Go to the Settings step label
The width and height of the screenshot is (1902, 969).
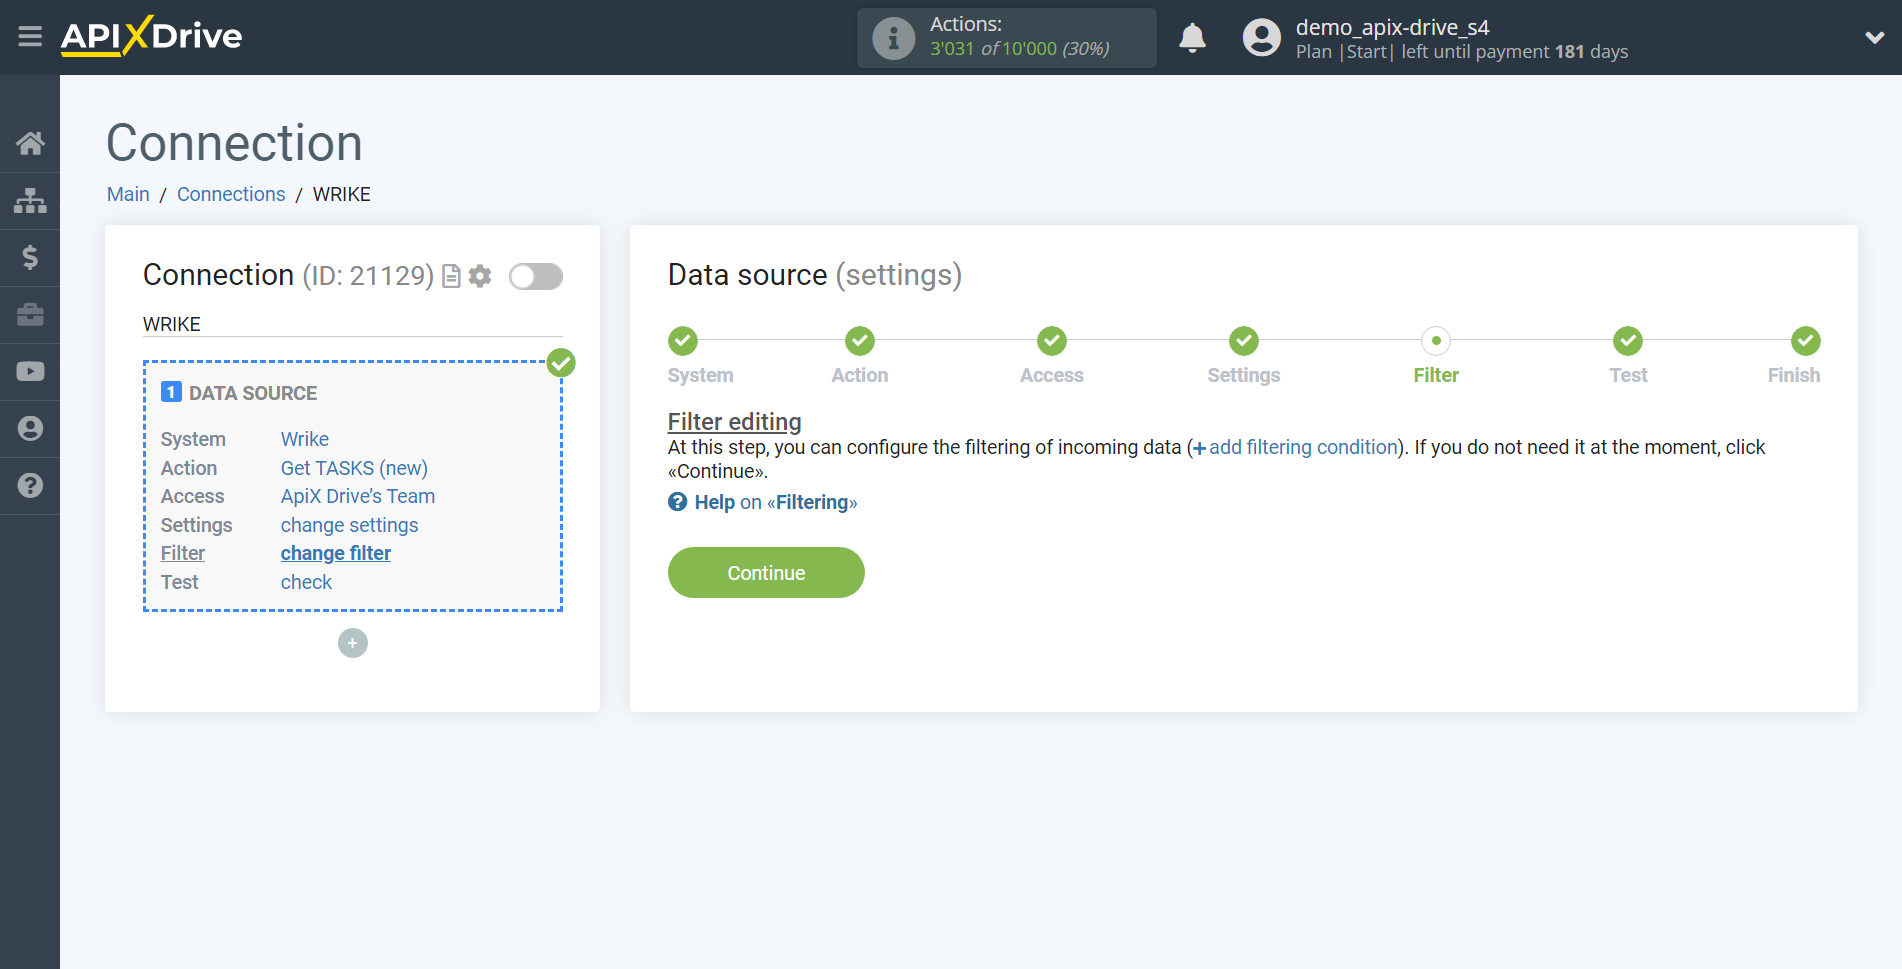[x=1244, y=375]
